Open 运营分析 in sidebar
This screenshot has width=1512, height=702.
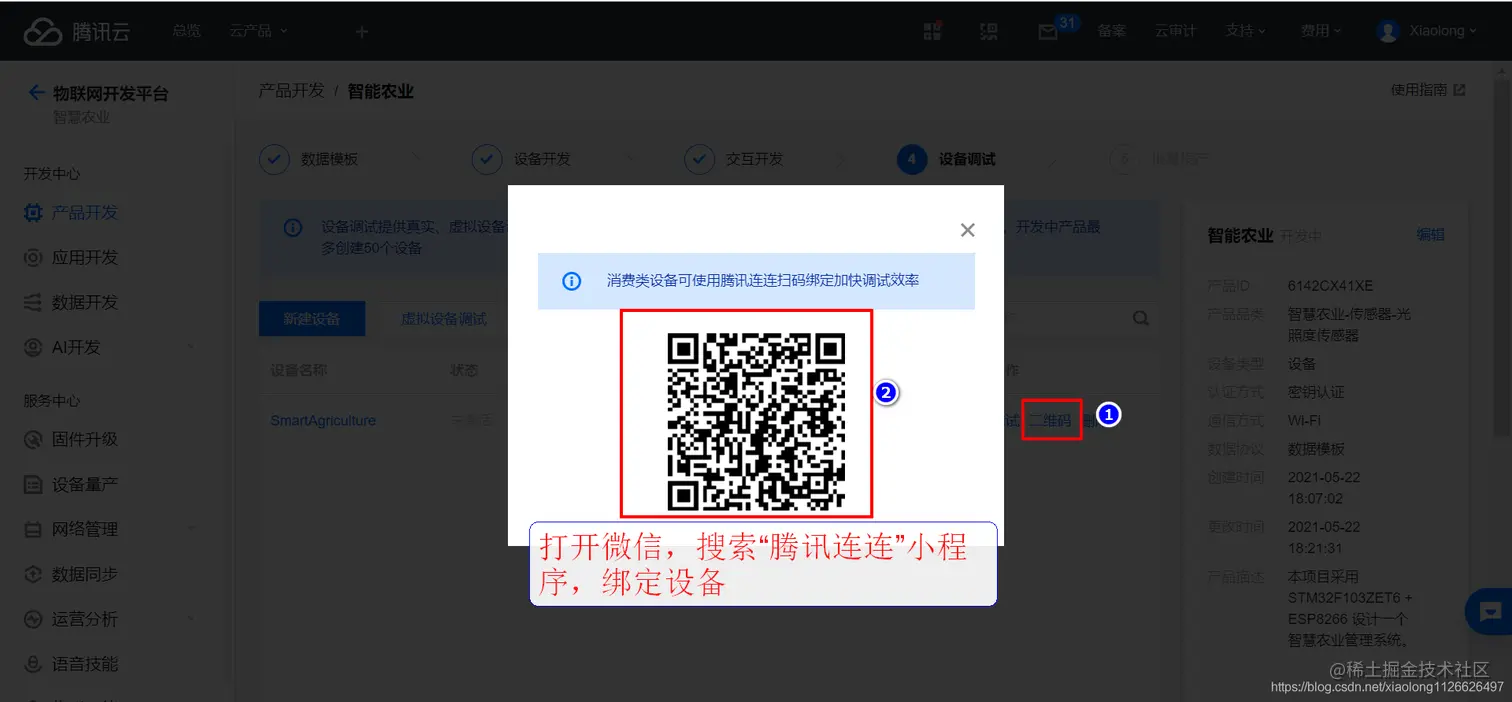(85, 619)
